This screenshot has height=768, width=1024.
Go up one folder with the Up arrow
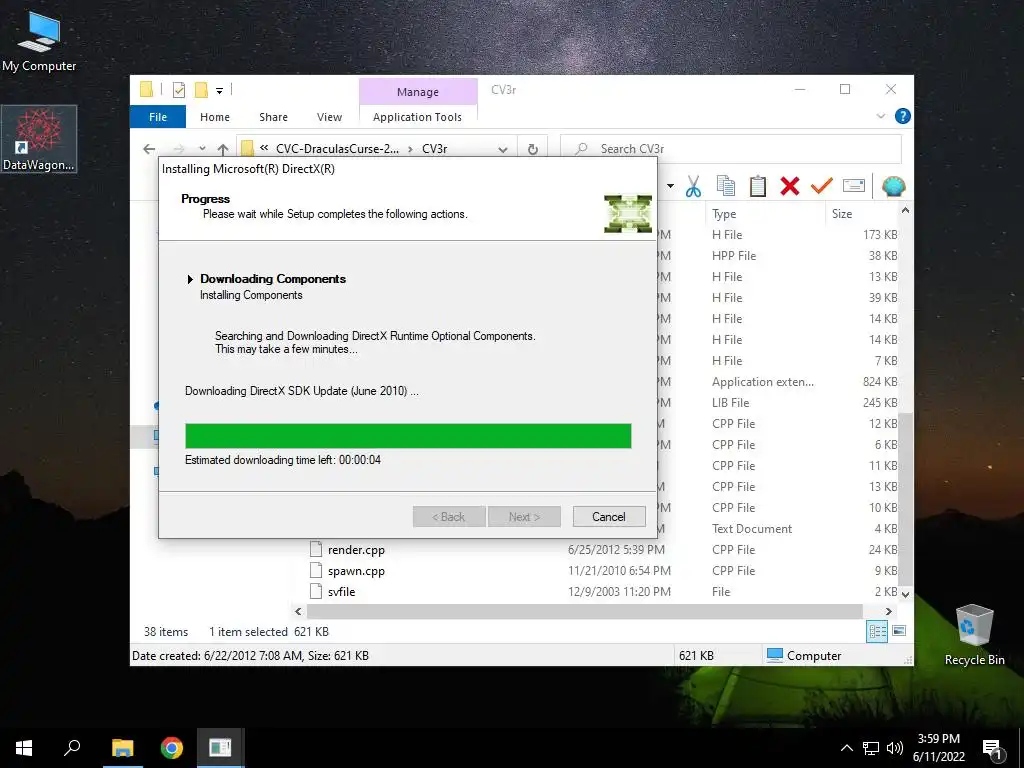(223, 149)
